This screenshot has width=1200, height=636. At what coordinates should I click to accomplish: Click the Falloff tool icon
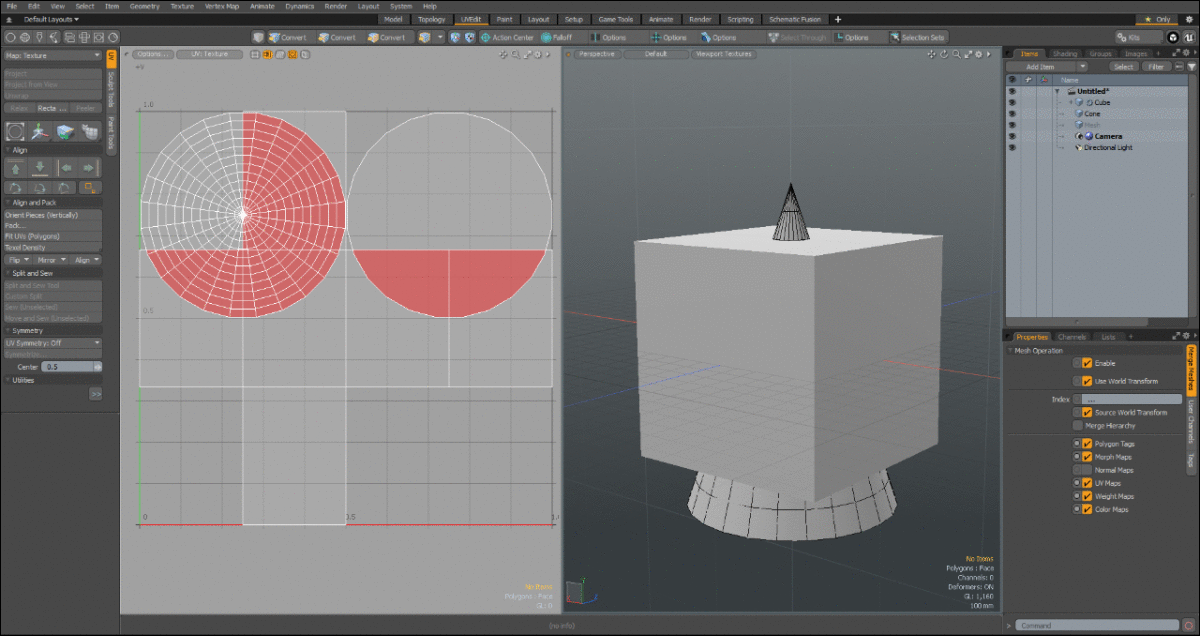click(546, 37)
